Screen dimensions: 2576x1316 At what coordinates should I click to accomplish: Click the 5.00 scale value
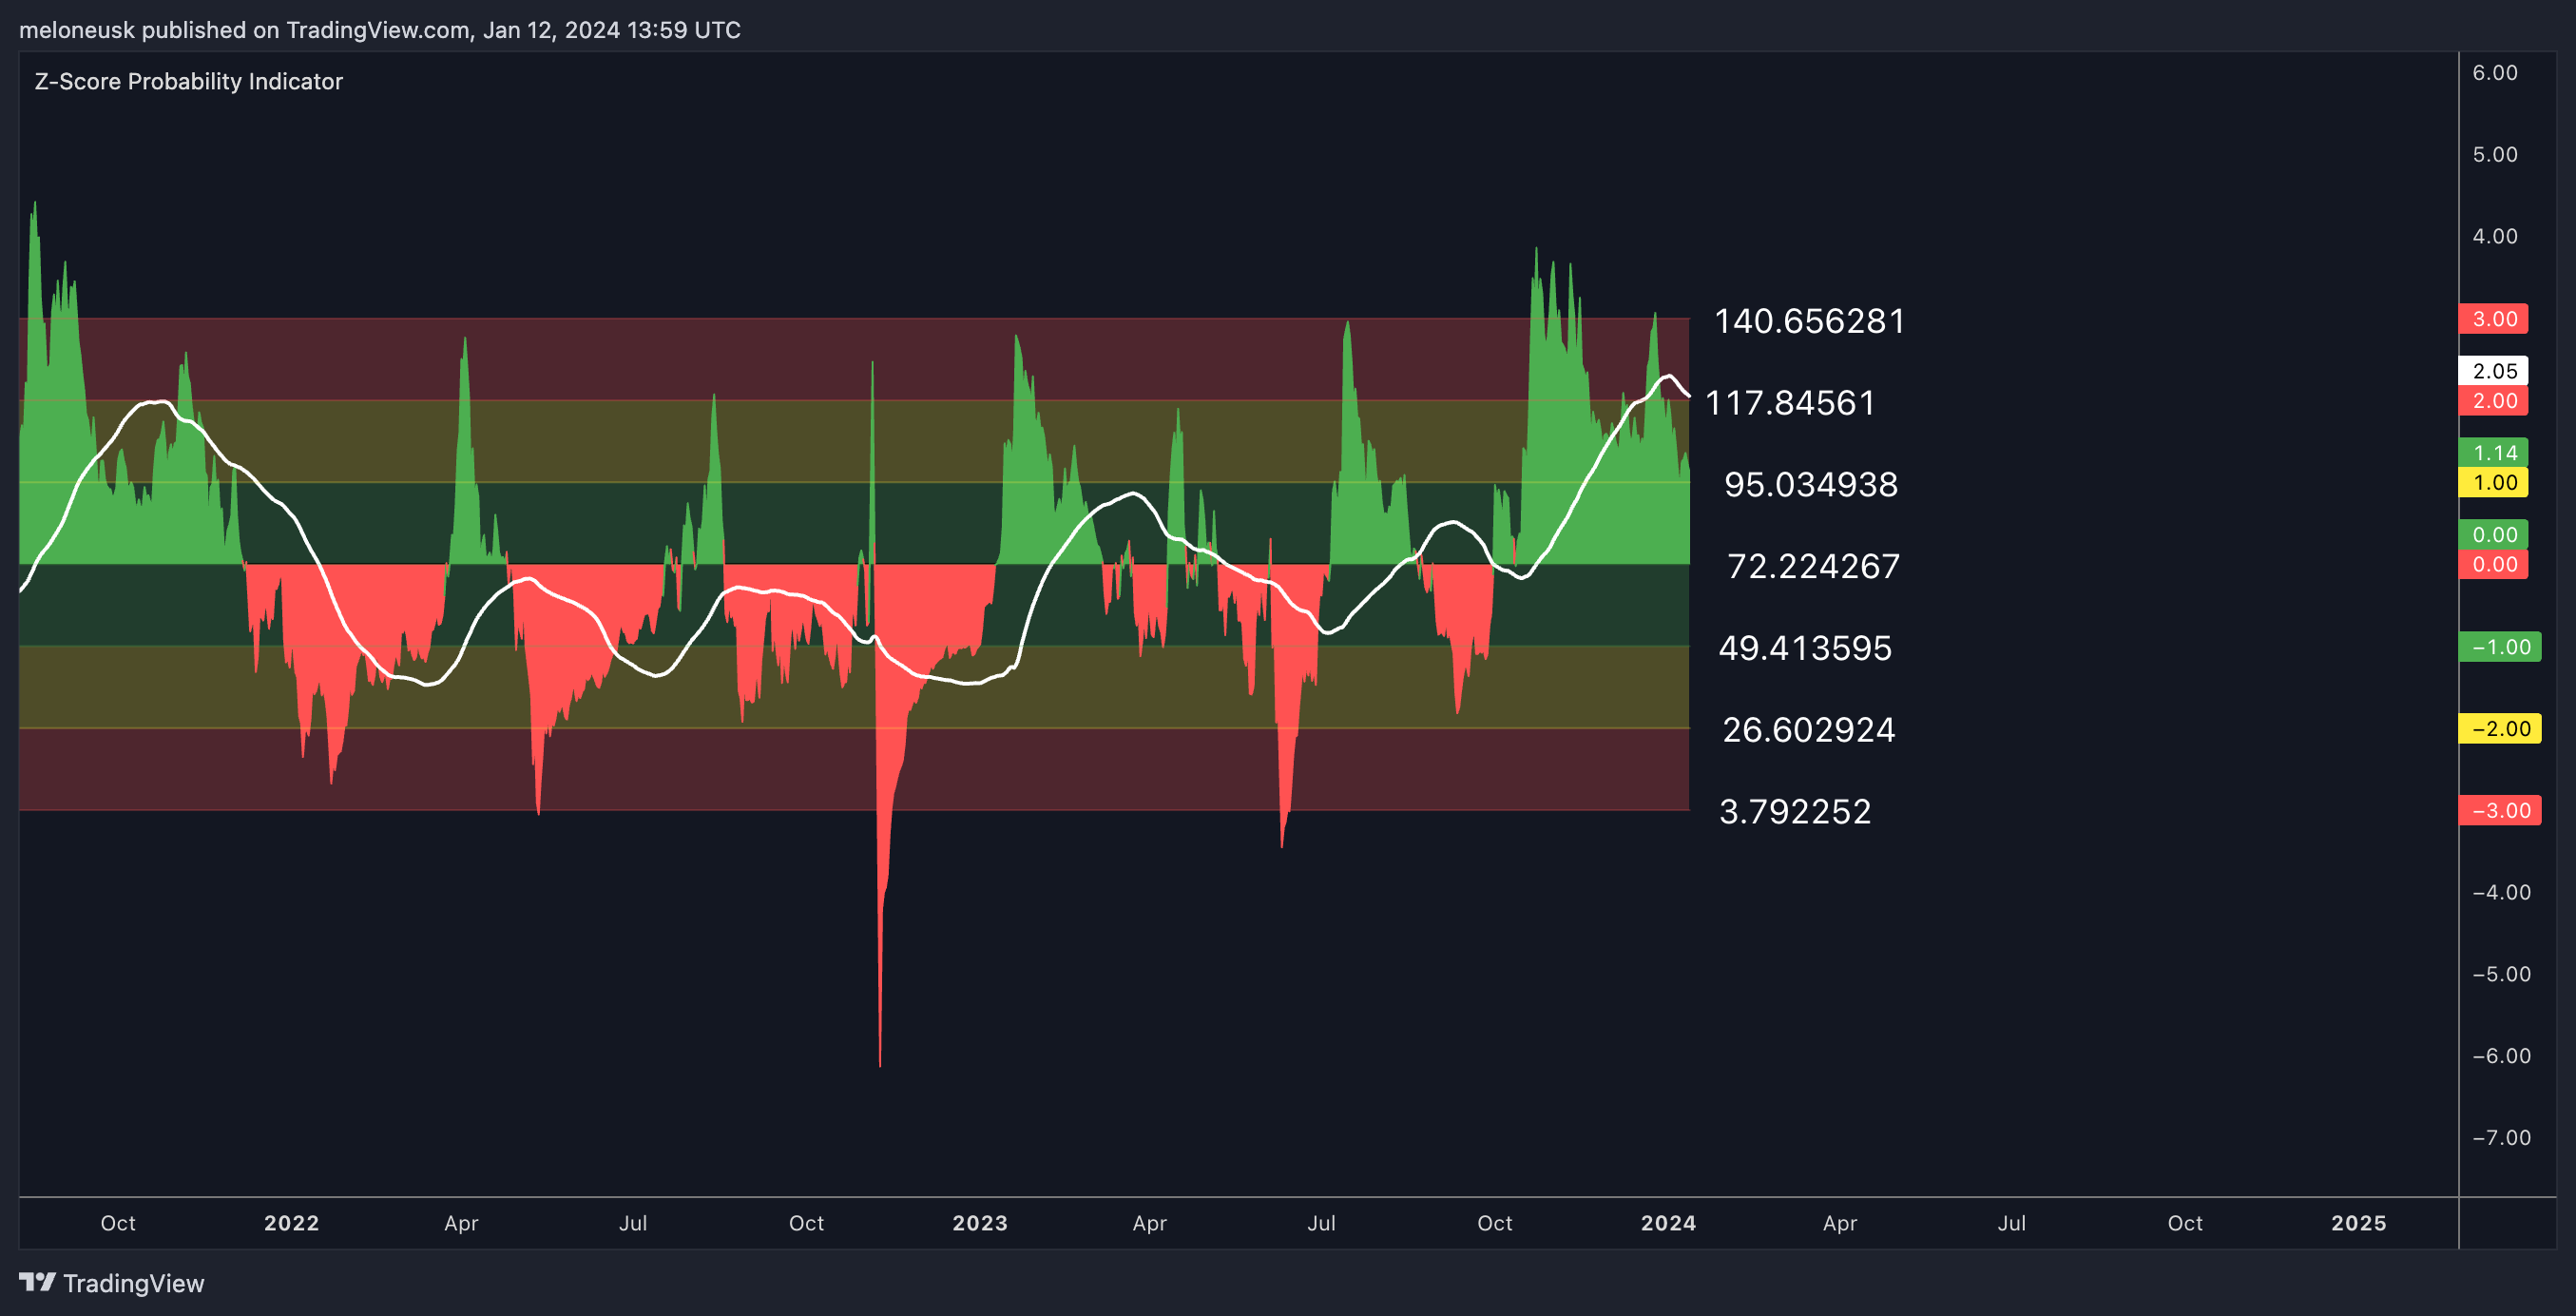2494,155
